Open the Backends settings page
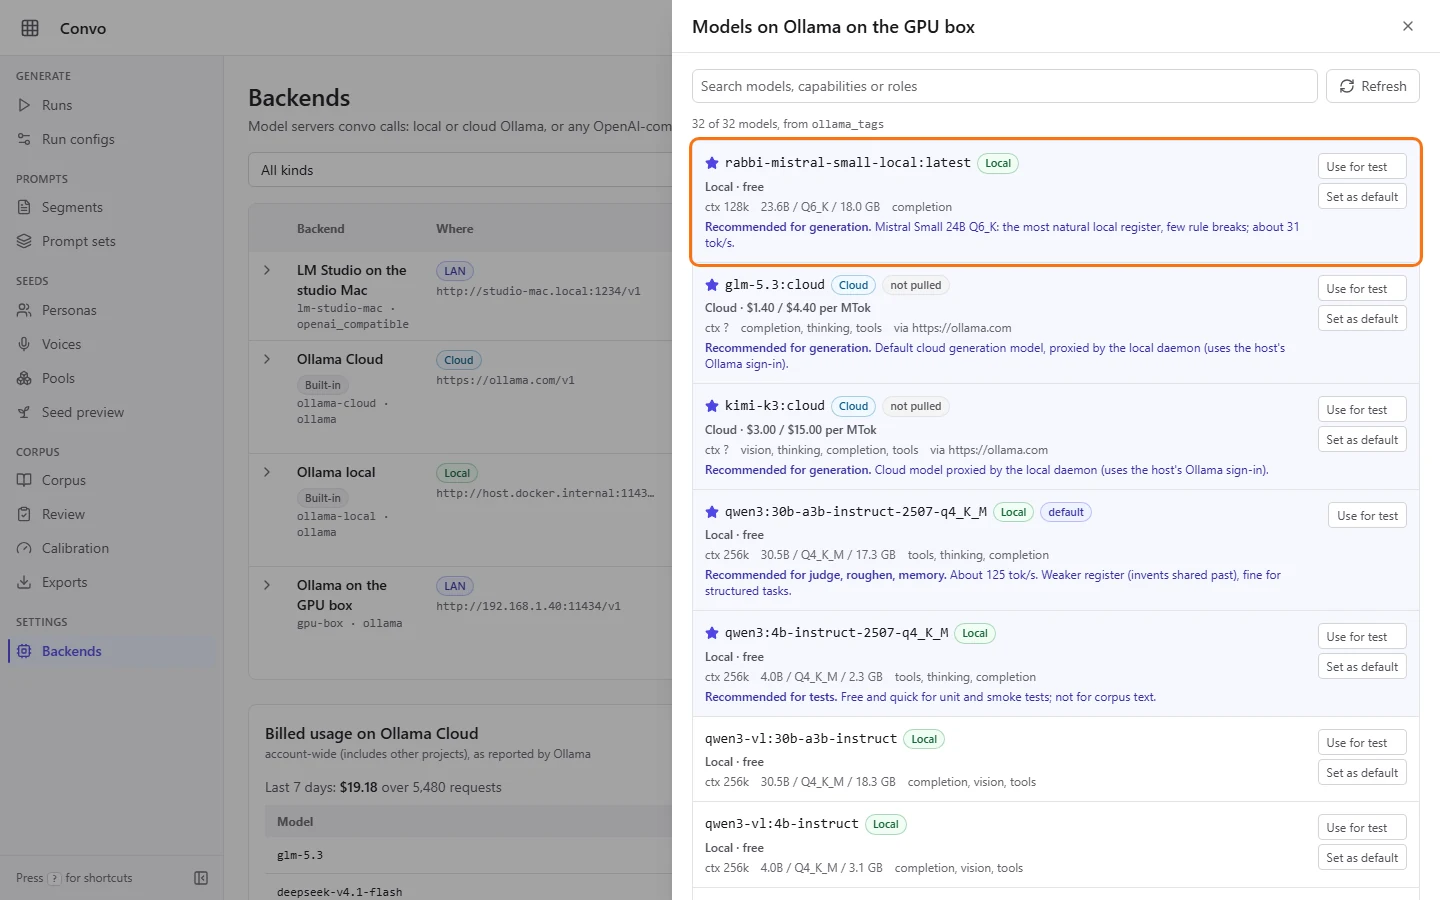1440x900 pixels. [111, 651]
